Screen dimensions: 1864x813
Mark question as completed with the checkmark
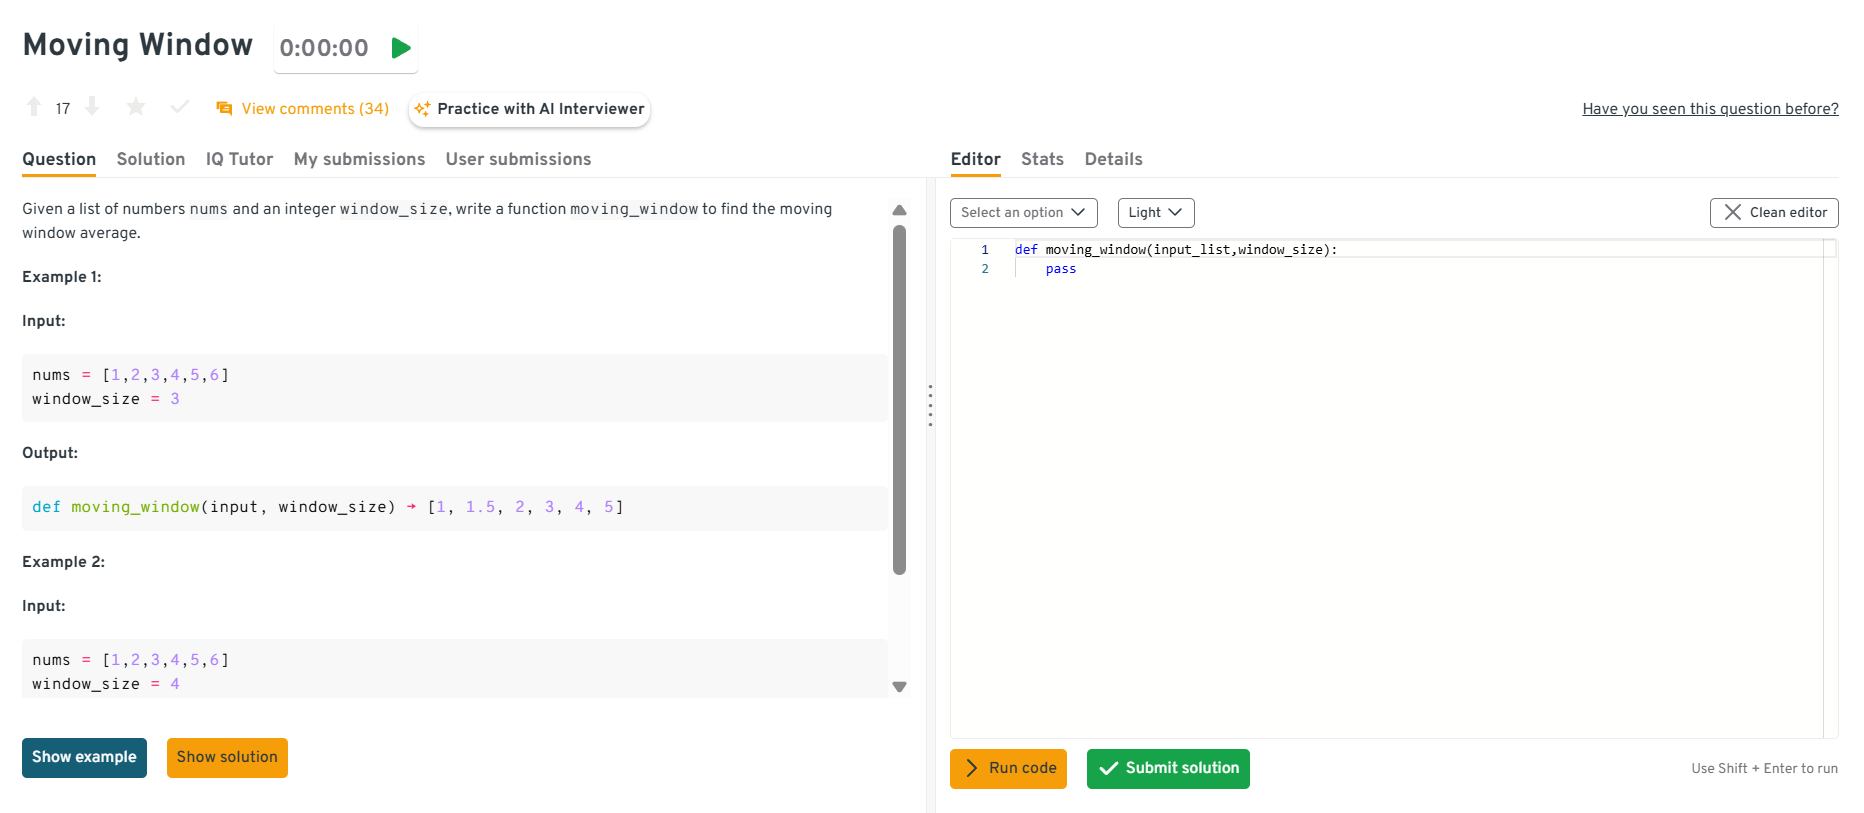[x=180, y=107]
